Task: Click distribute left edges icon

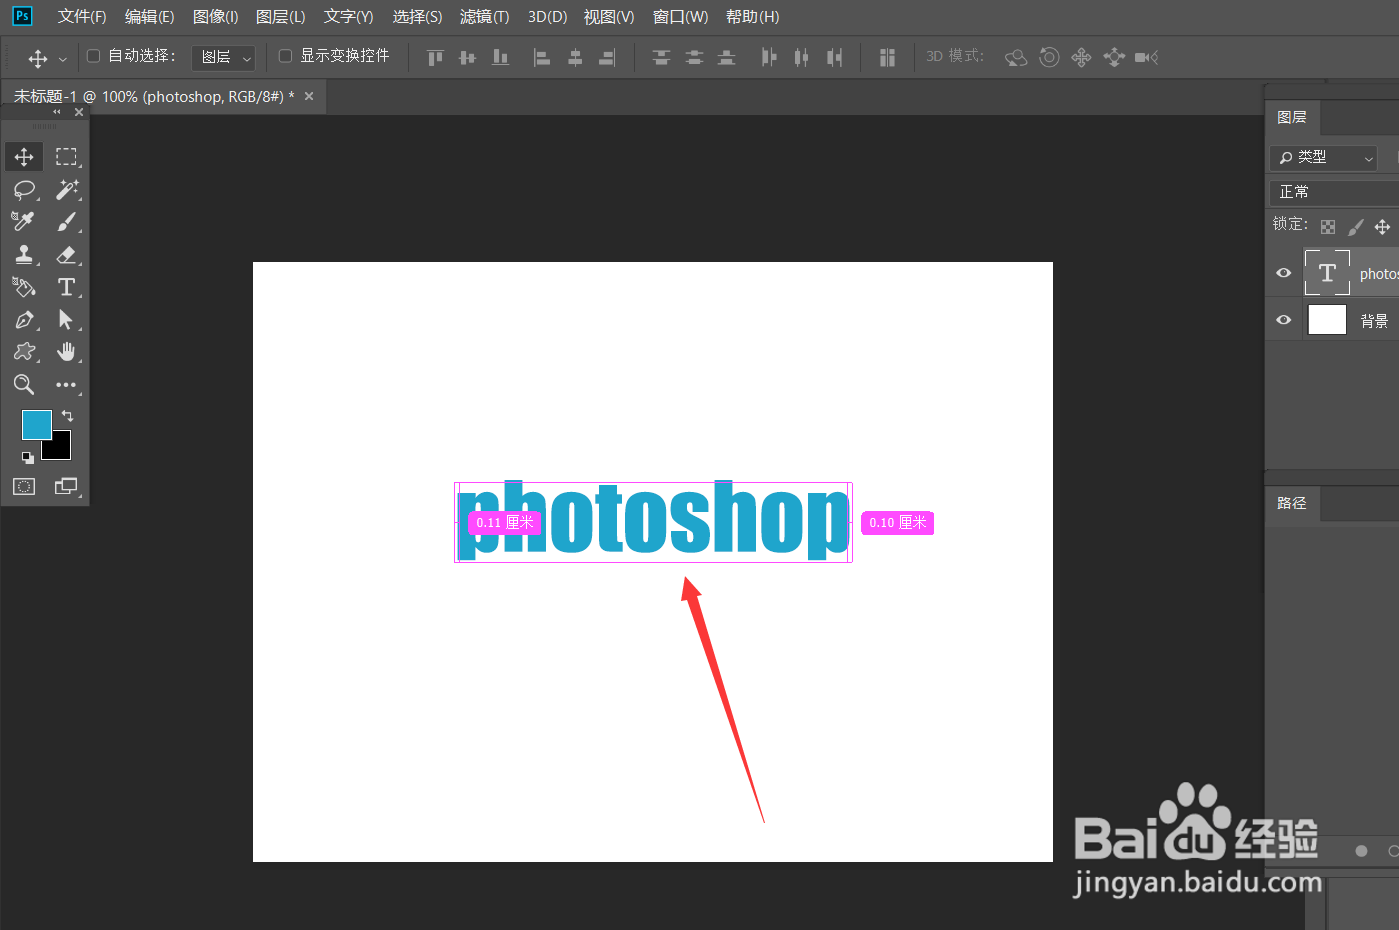Action: point(768,57)
